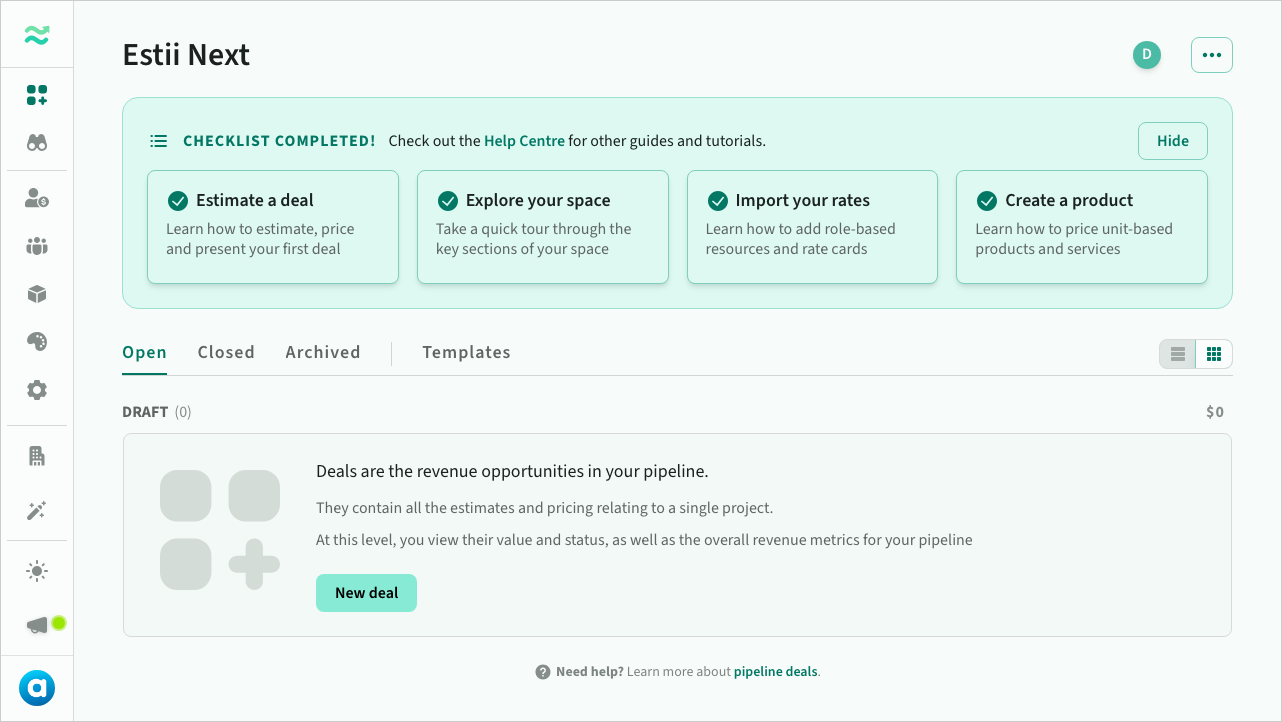
Task: Open the products cube icon
Action: [37, 294]
